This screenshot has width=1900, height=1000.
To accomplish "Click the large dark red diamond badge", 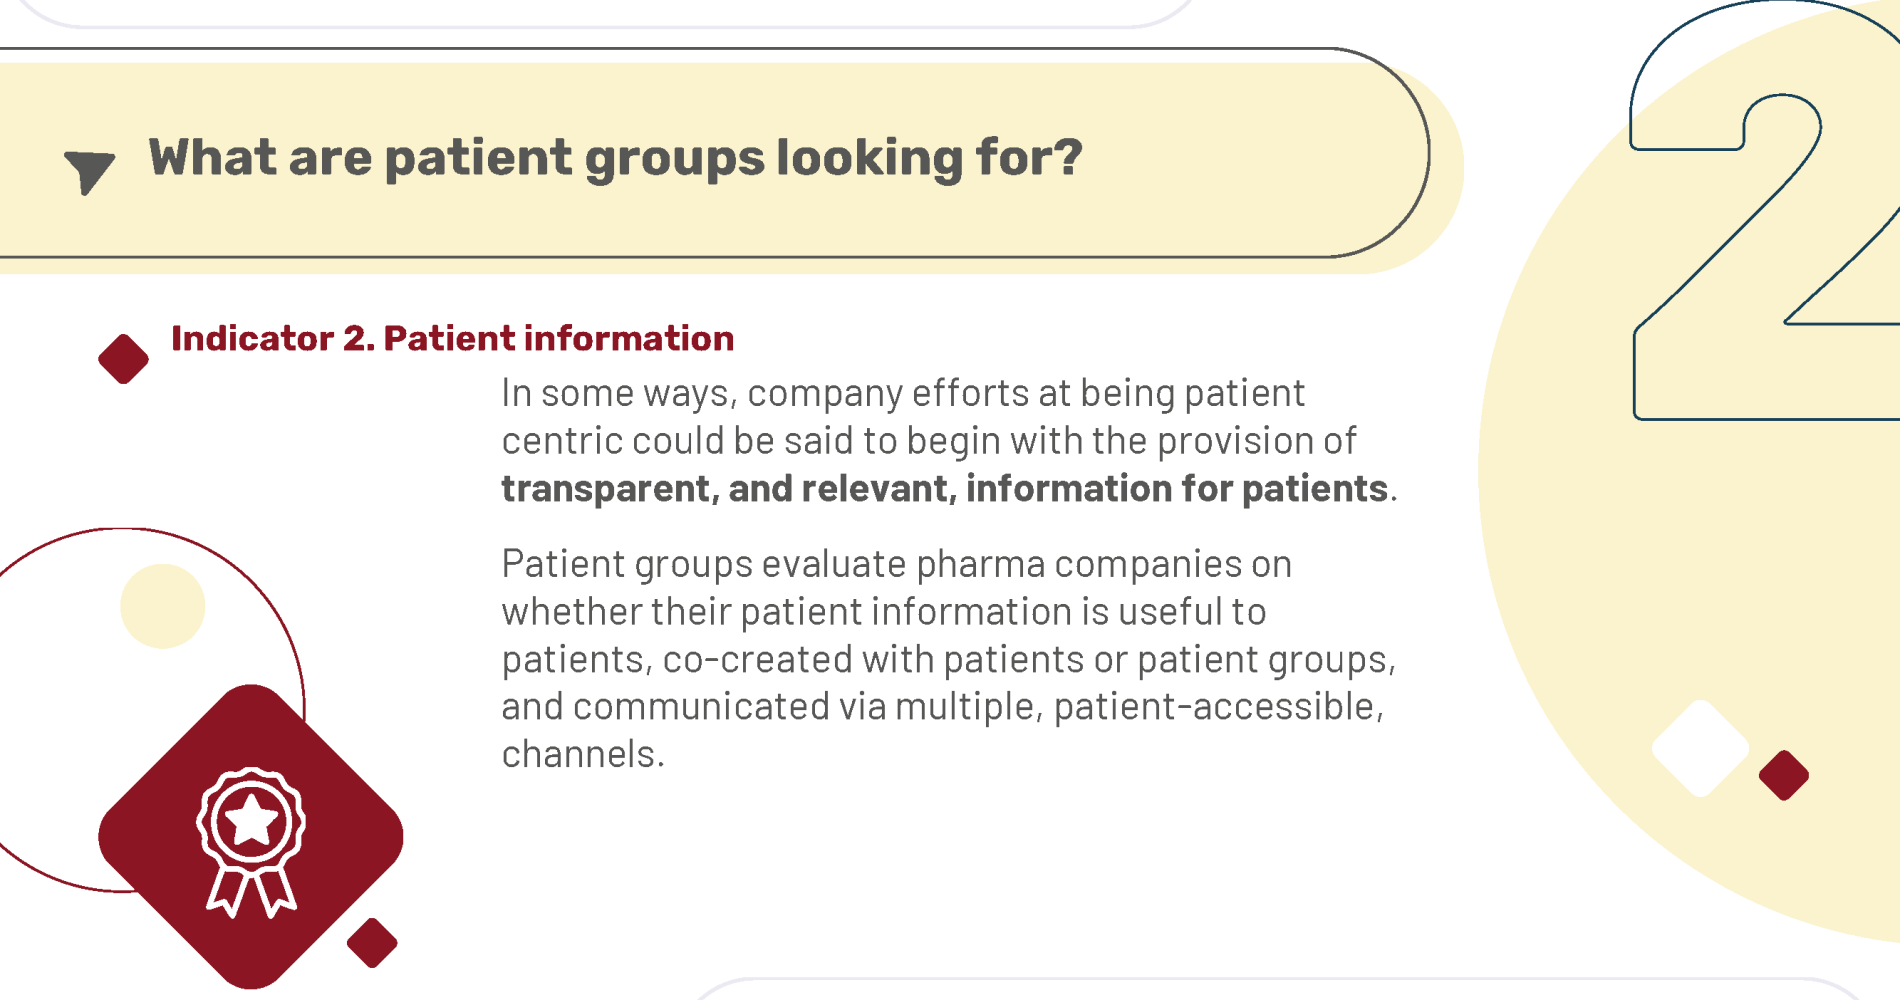I will (x=251, y=837).
